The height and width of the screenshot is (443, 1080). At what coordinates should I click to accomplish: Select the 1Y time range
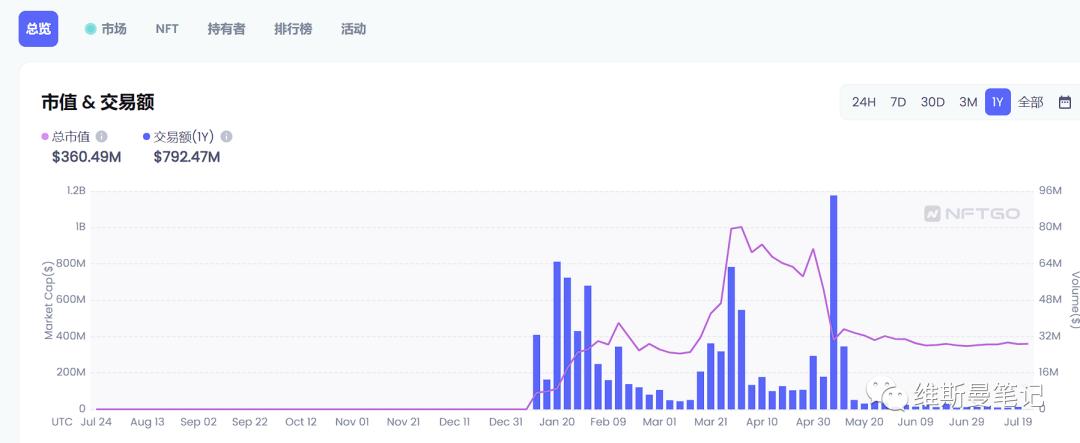click(x=997, y=102)
